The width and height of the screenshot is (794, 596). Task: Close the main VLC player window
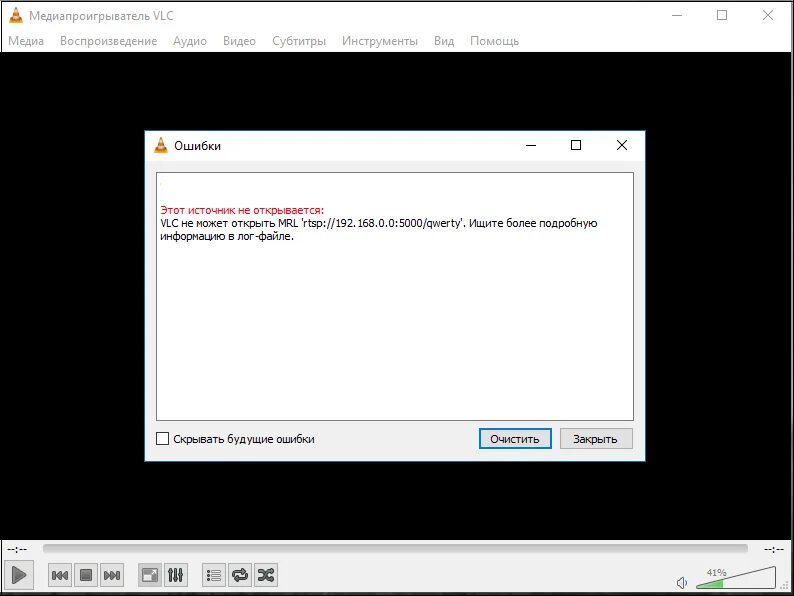click(768, 16)
